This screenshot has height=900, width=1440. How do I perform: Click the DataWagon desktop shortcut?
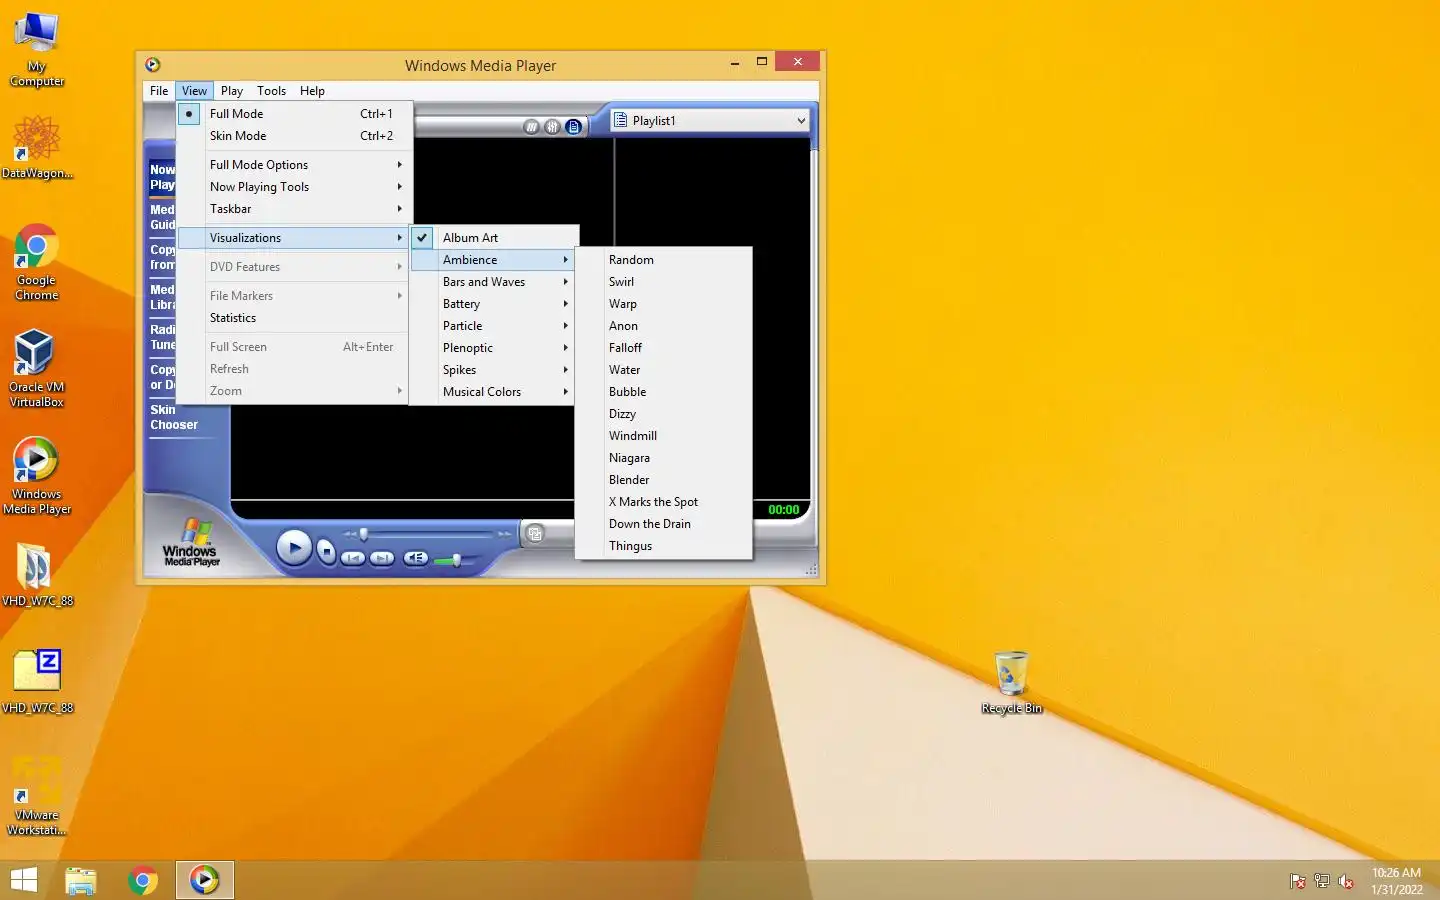click(x=37, y=147)
